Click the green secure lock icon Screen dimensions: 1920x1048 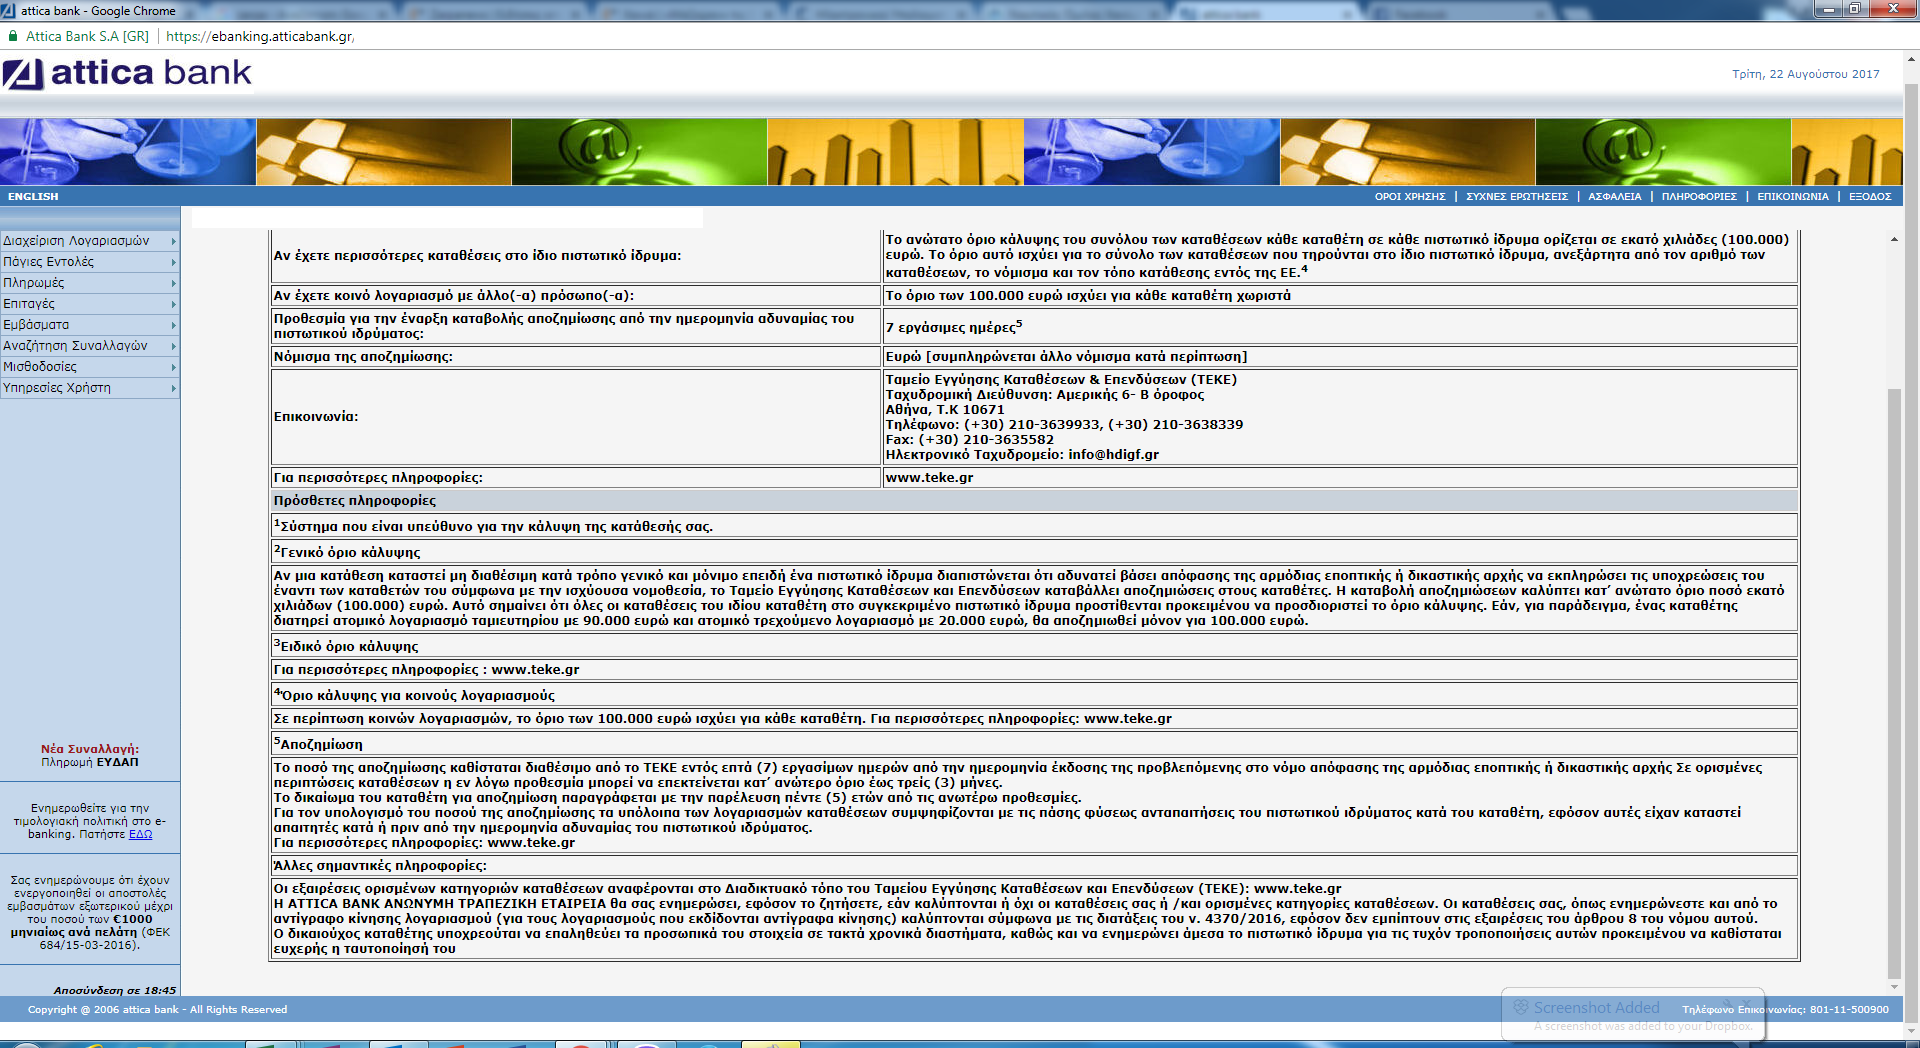(13, 36)
